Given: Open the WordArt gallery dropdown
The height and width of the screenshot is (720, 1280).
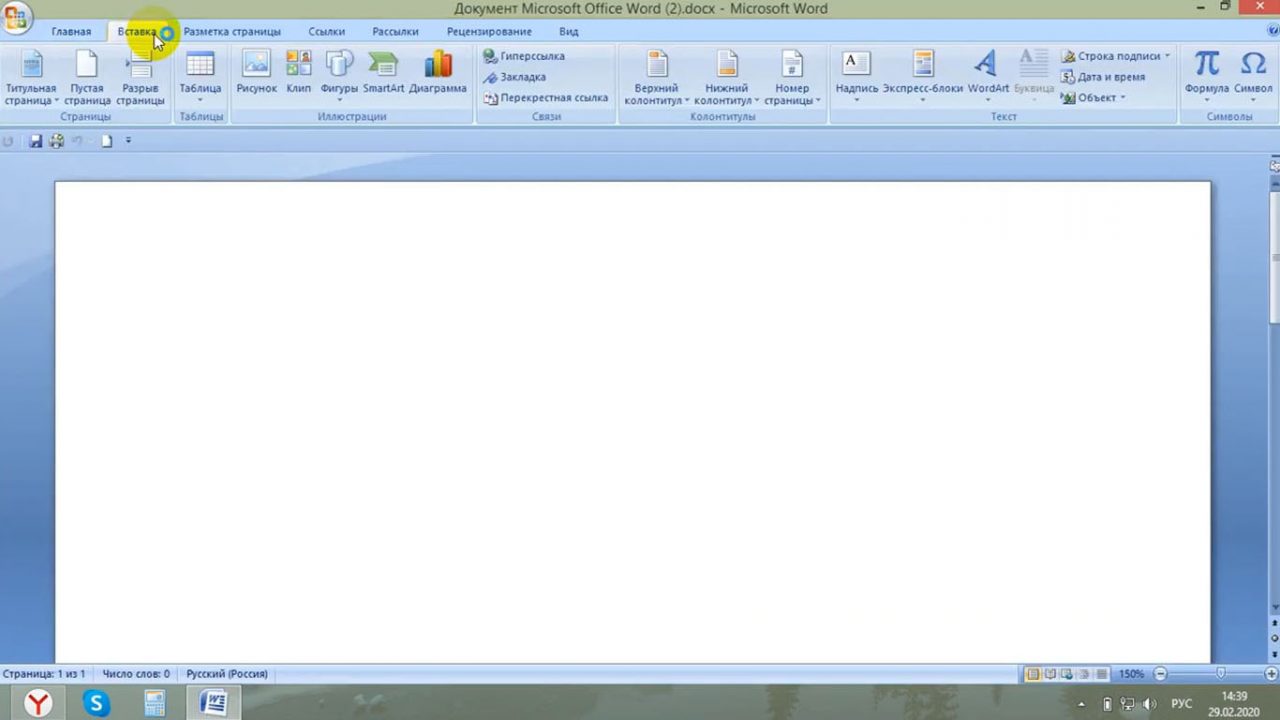Looking at the screenshot, I should [988, 78].
